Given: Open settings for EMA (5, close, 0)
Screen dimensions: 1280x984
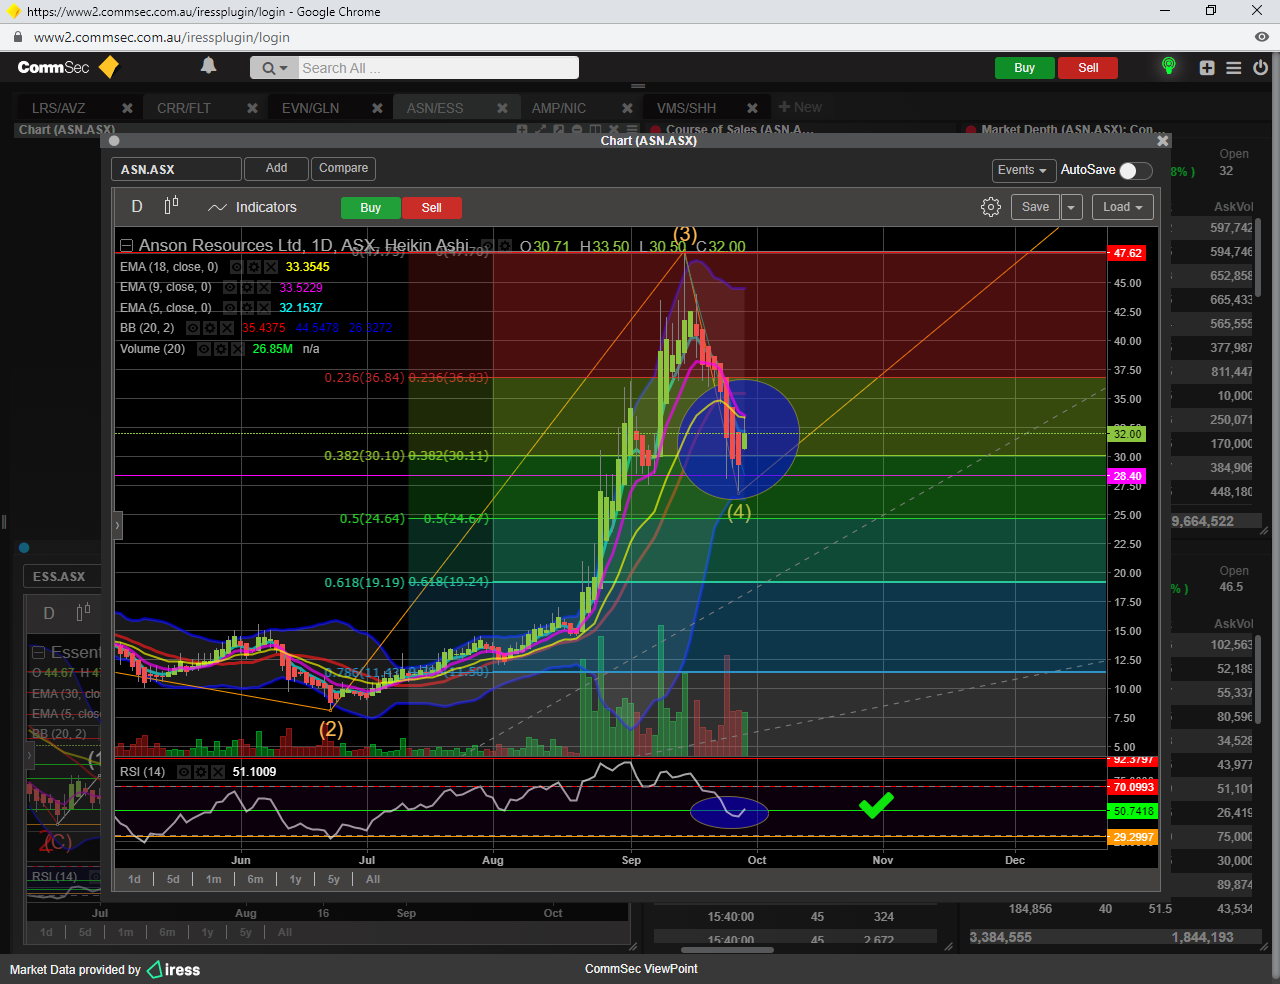Looking at the screenshot, I should tap(246, 308).
